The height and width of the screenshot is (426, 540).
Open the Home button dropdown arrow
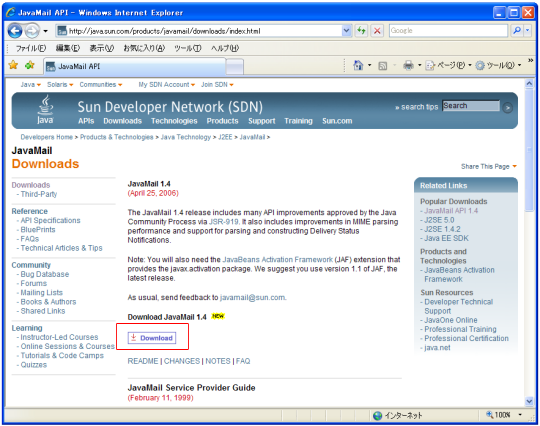(x=370, y=65)
